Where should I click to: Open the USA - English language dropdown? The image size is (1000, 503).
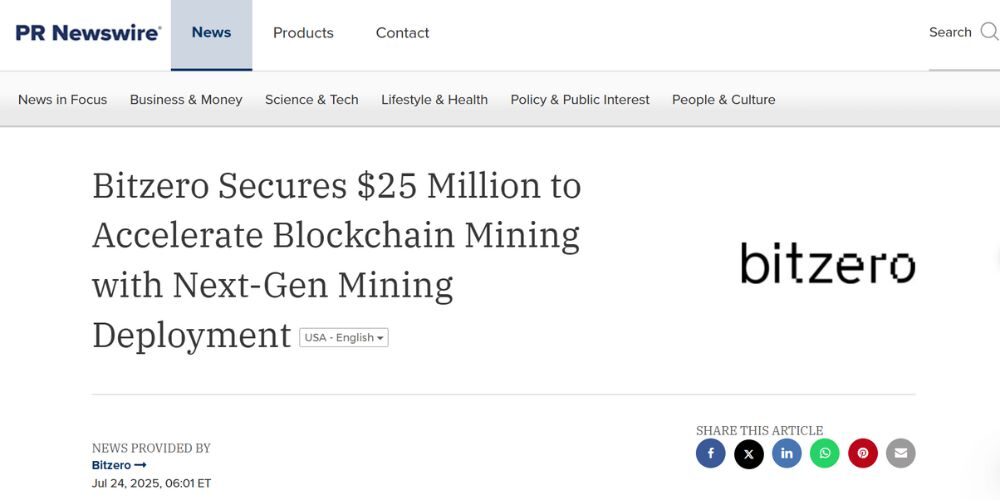pyautogui.click(x=344, y=338)
